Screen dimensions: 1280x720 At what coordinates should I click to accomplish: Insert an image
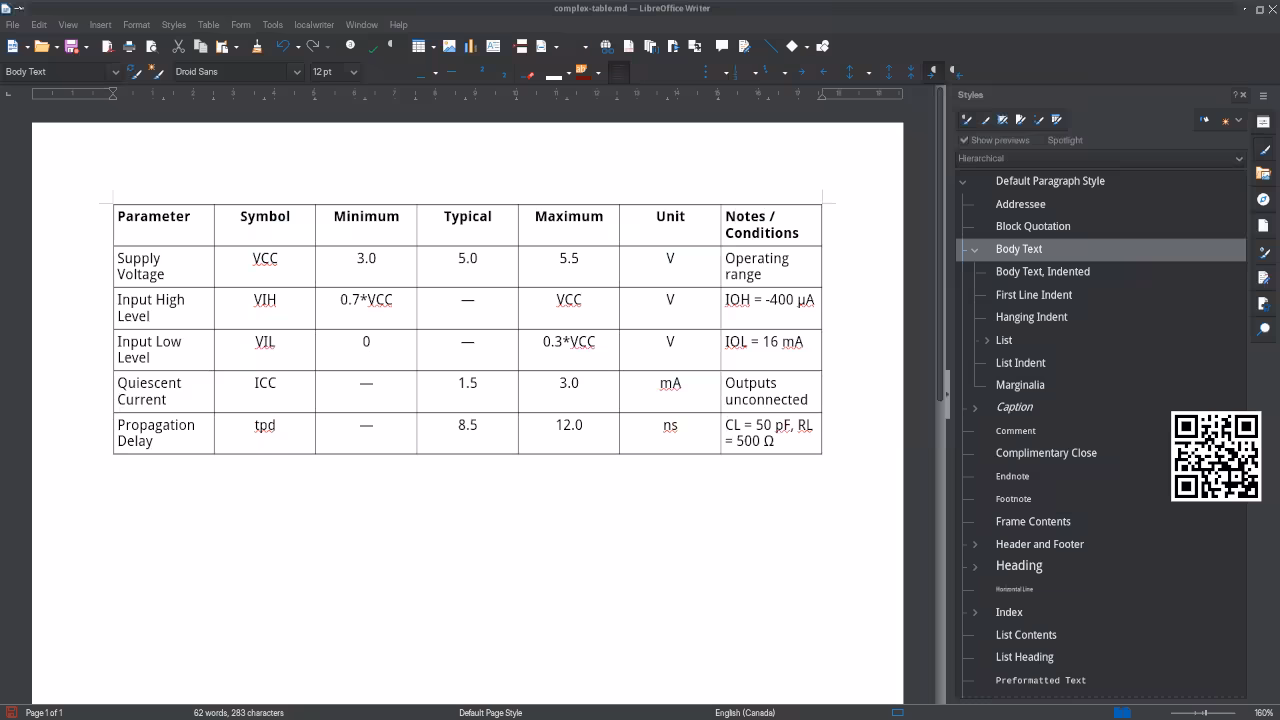[x=449, y=46]
